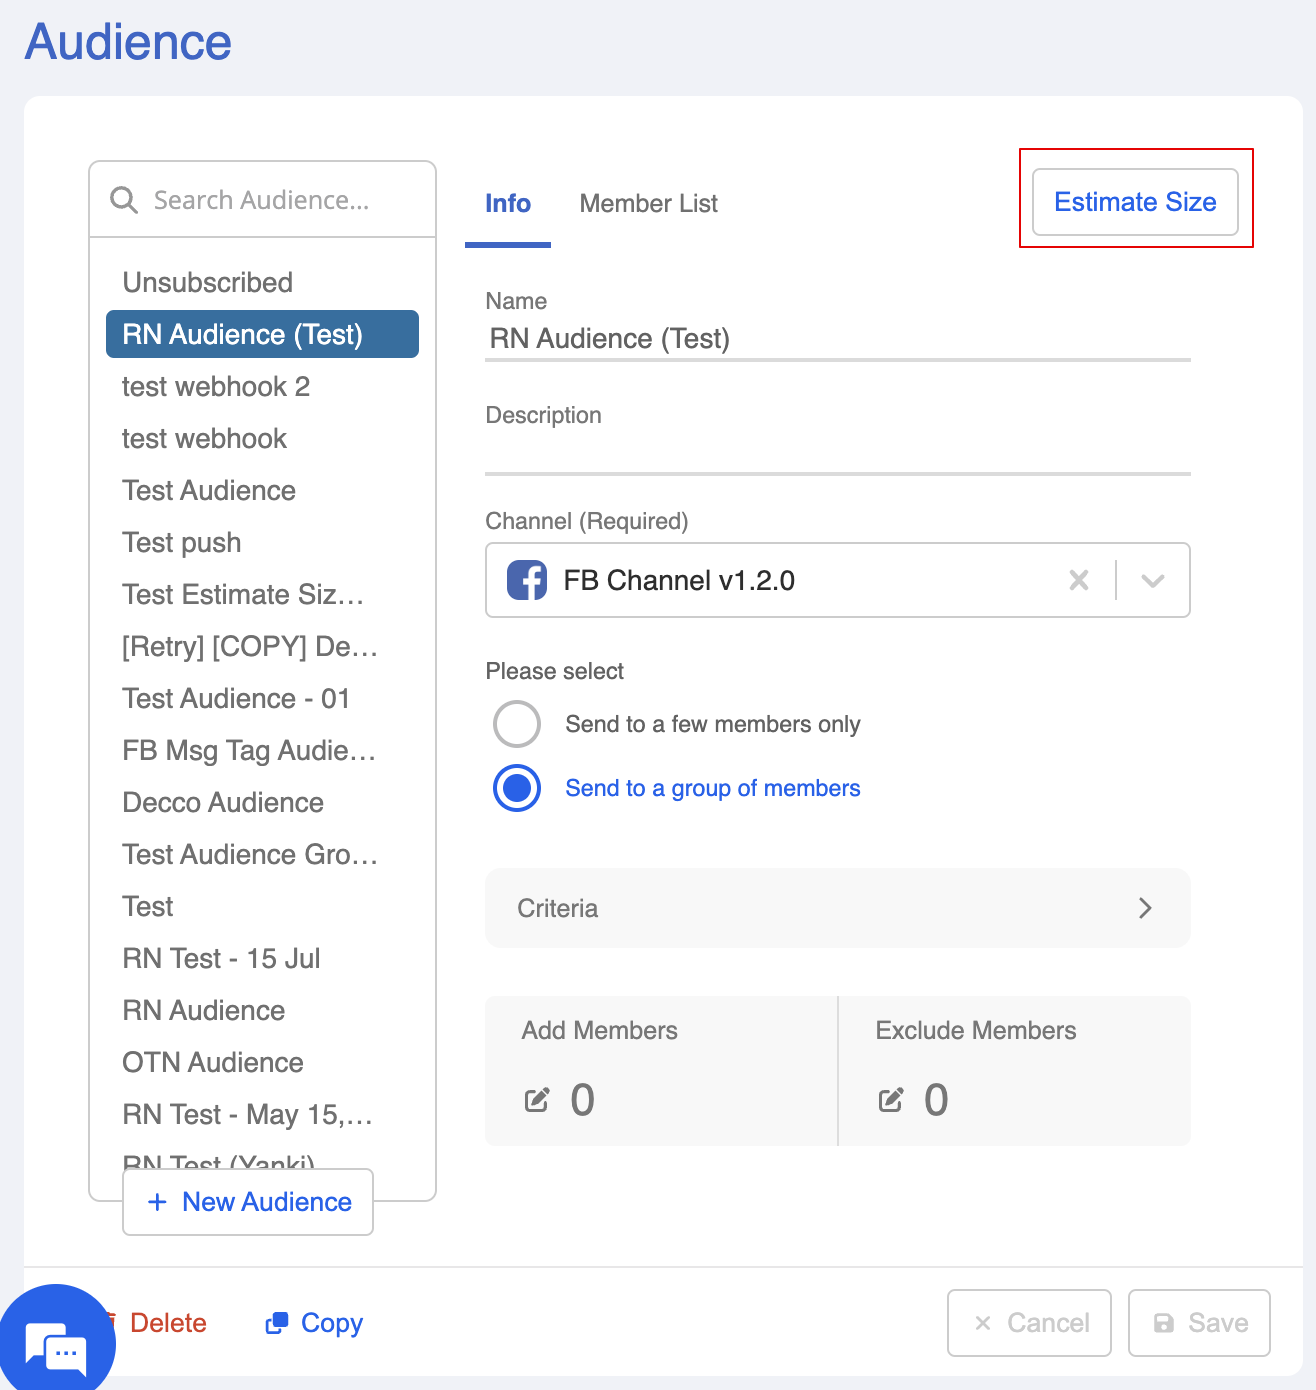Click the Facebook logo in channel field
The width and height of the screenshot is (1316, 1390).
[527, 580]
